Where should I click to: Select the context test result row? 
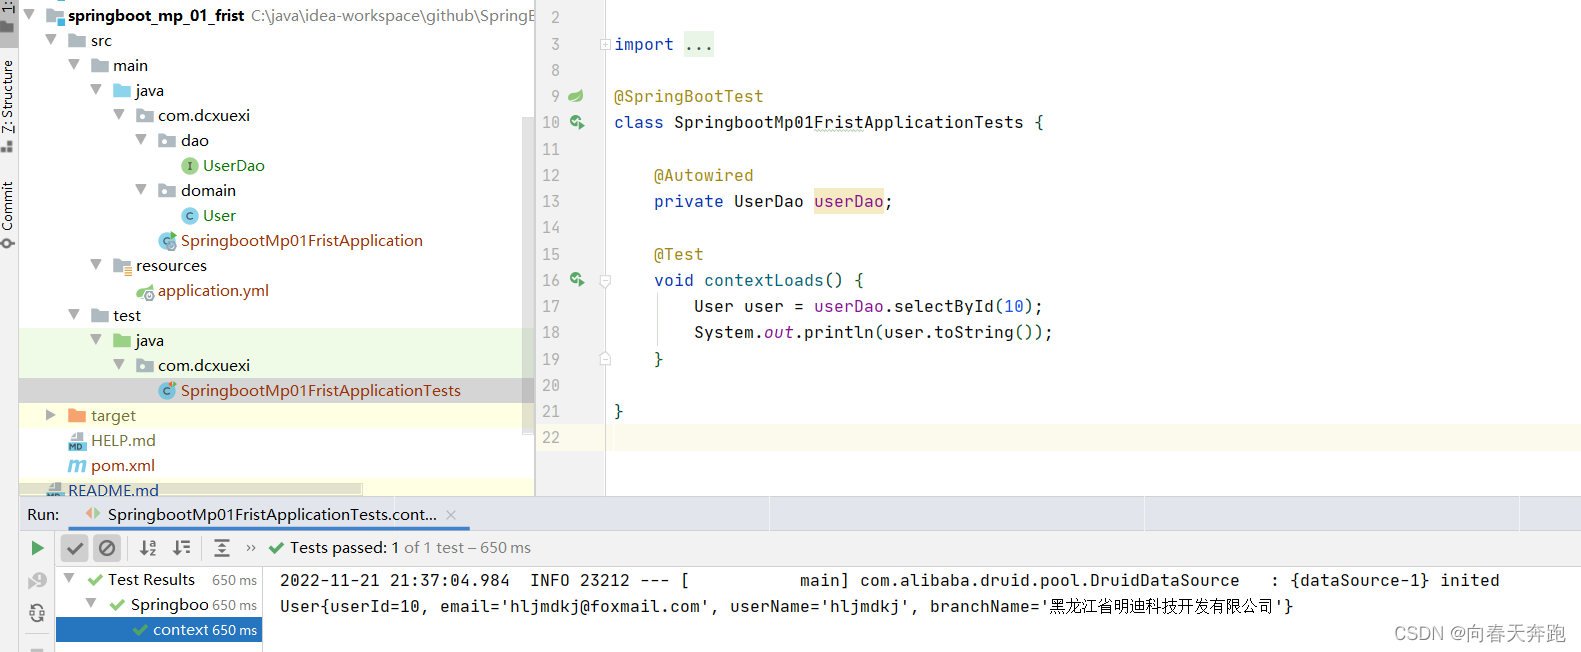pyautogui.click(x=159, y=630)
